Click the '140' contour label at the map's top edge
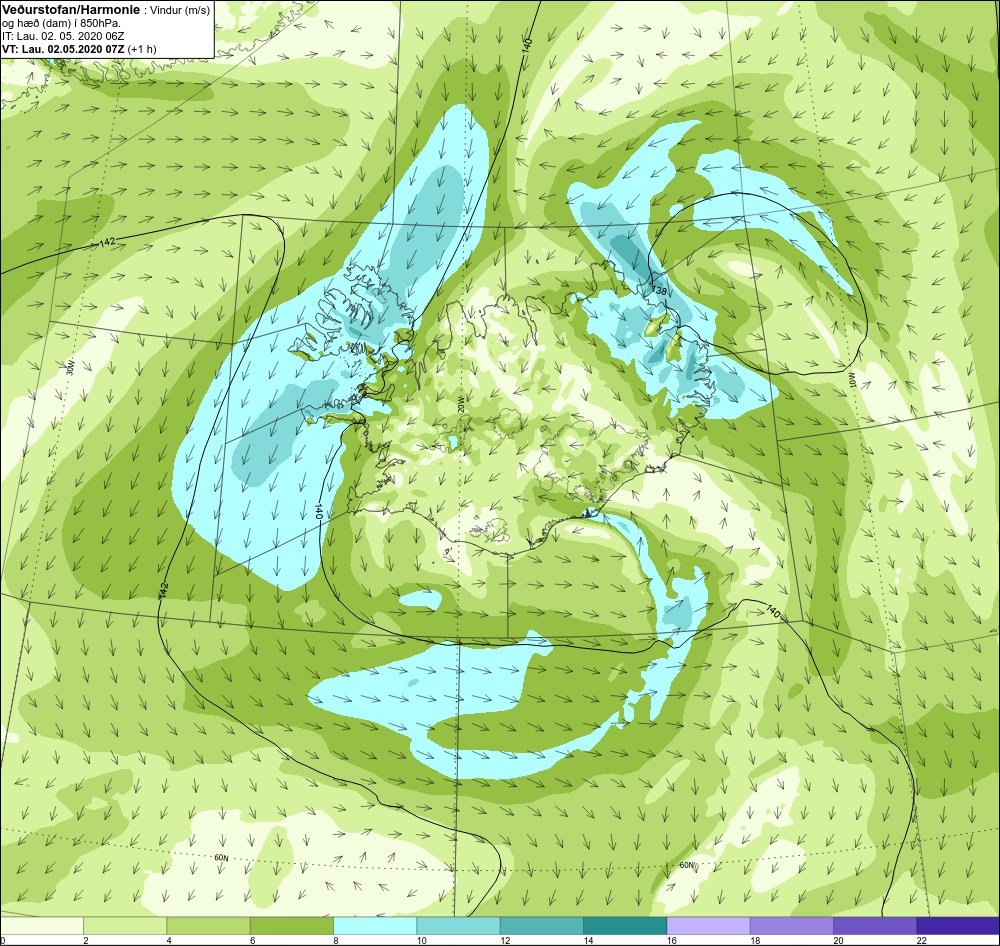Screen dimensions: 1000x946 [527, 45]
